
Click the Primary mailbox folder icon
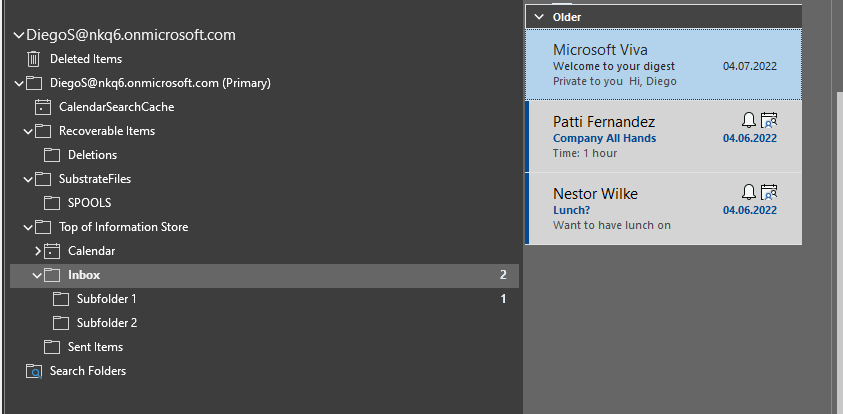pos(33,83)
